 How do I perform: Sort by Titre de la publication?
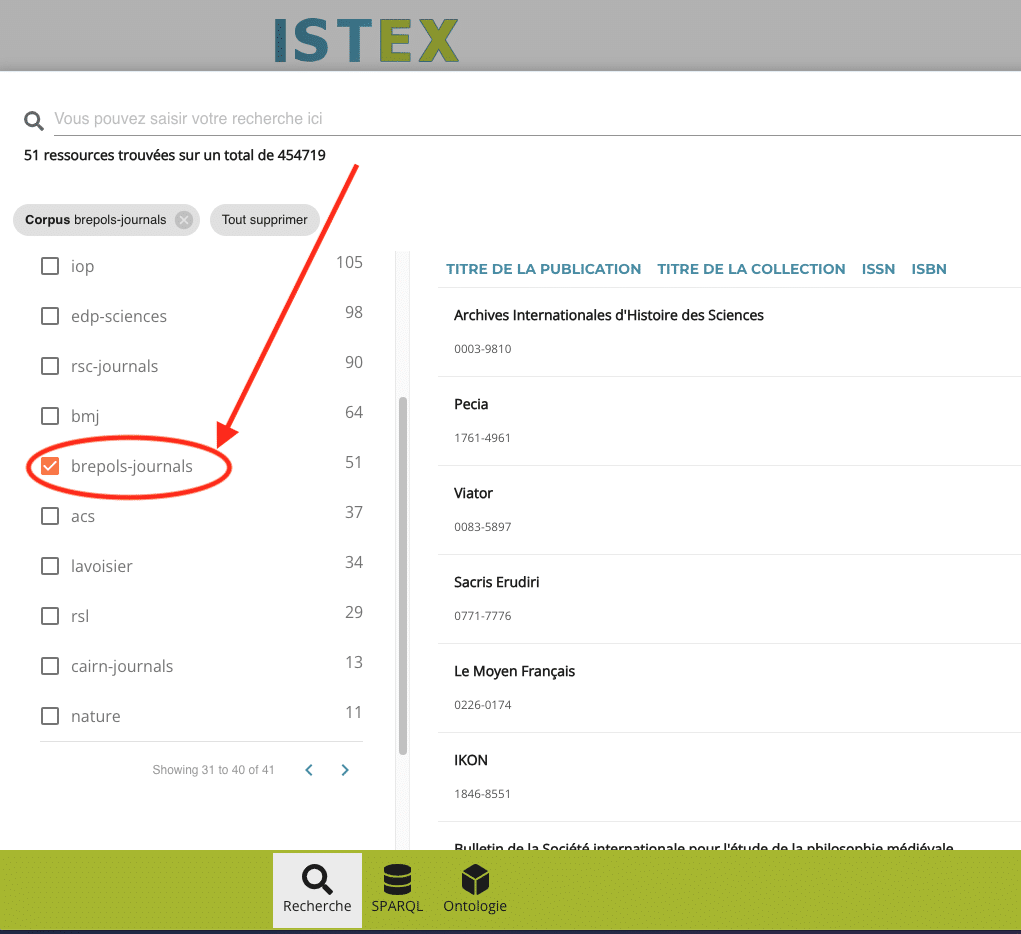543,269
